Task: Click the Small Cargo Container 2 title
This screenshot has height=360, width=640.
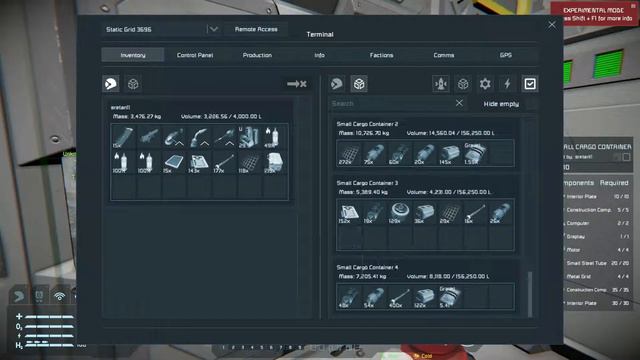Action: pos(367,124)
